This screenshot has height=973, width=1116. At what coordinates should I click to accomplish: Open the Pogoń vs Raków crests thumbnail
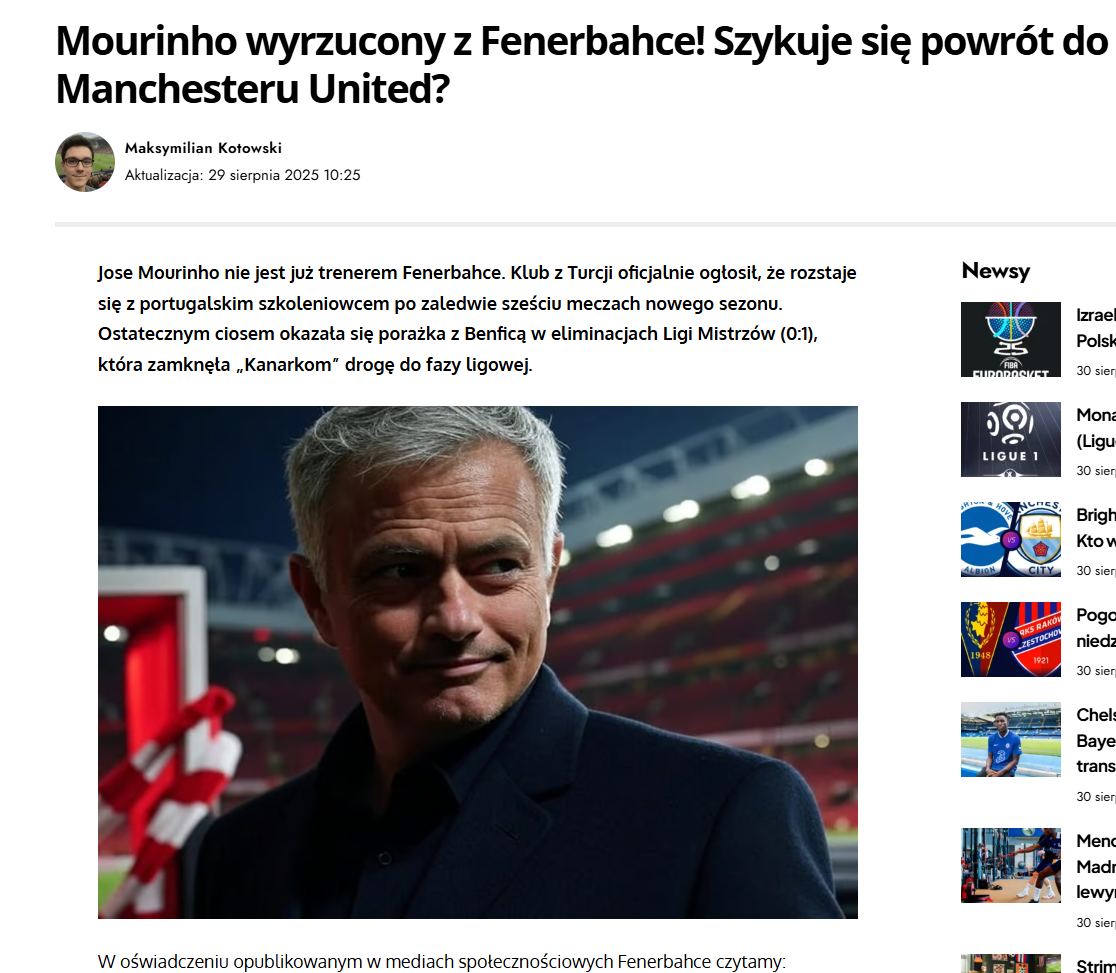pos(1011,639)
